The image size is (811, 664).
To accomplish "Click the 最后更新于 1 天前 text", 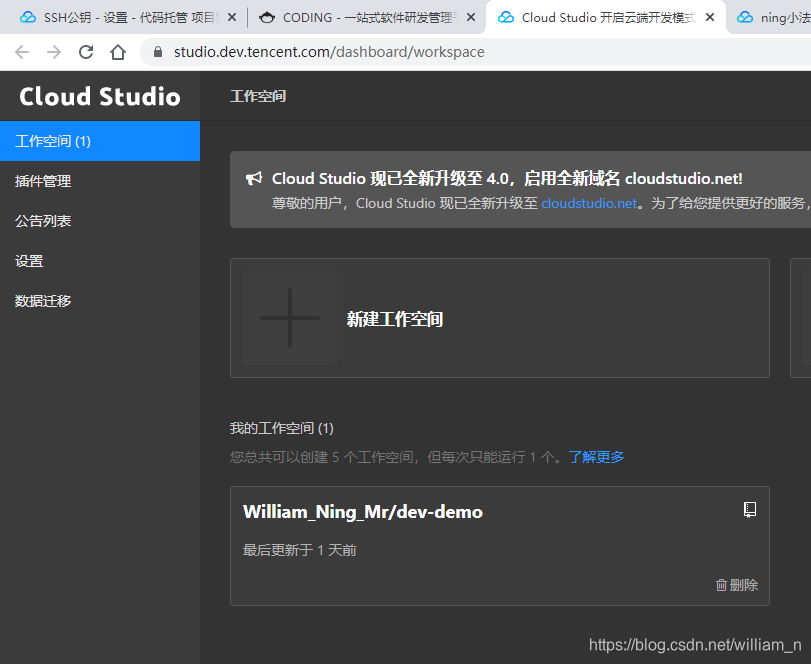I will point(299,550).
